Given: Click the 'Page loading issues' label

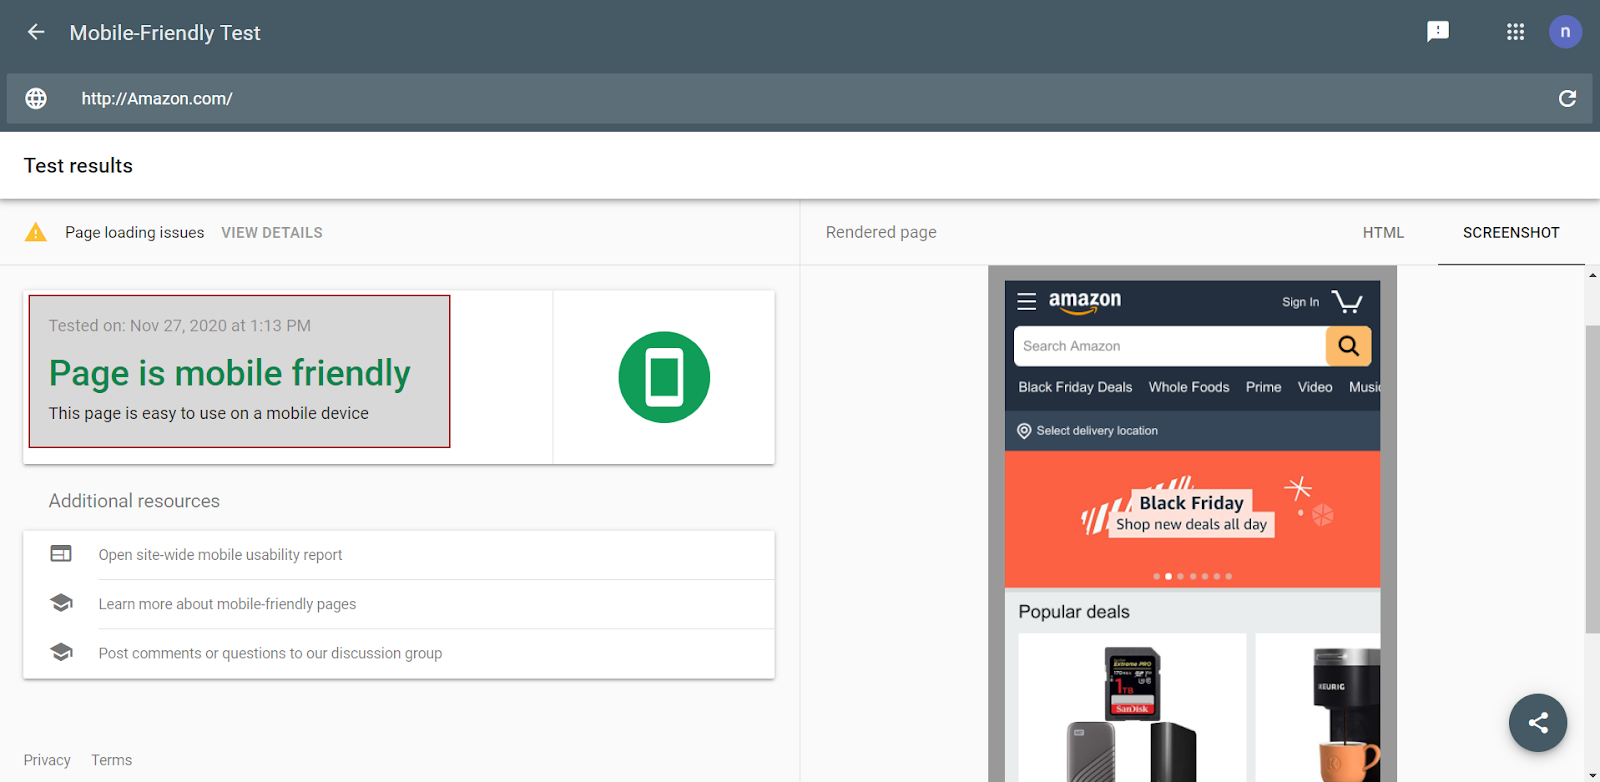Looking at the screenshot, I should tap(135, 232).
